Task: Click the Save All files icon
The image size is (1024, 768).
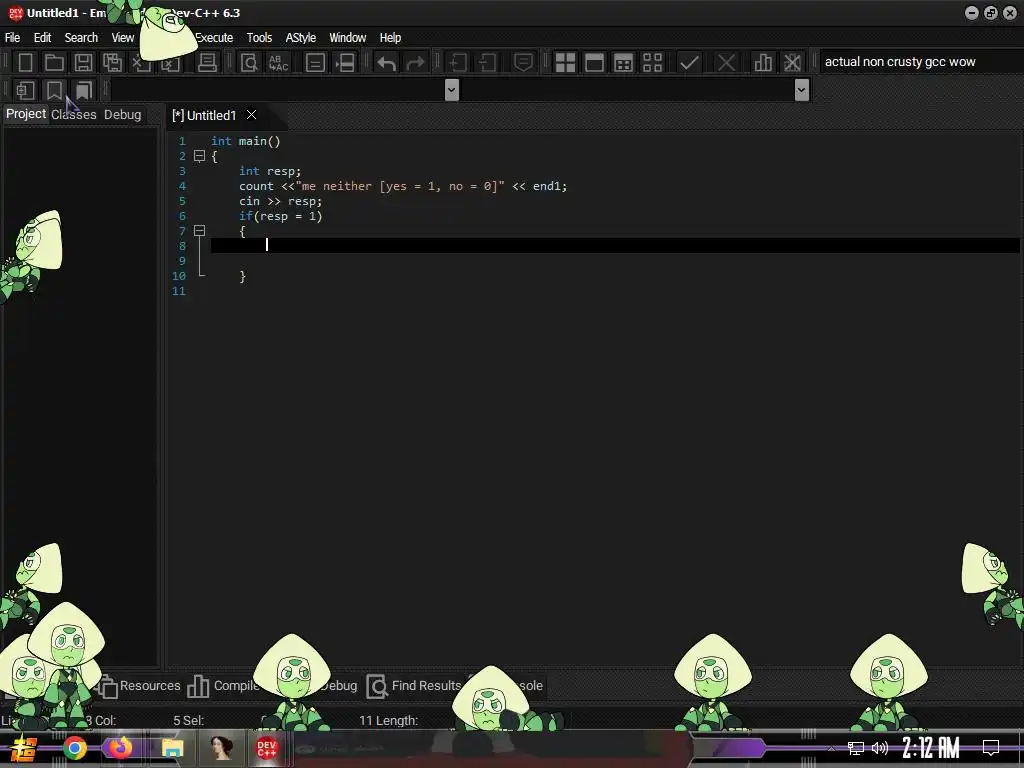Action: tap(112, 63)
